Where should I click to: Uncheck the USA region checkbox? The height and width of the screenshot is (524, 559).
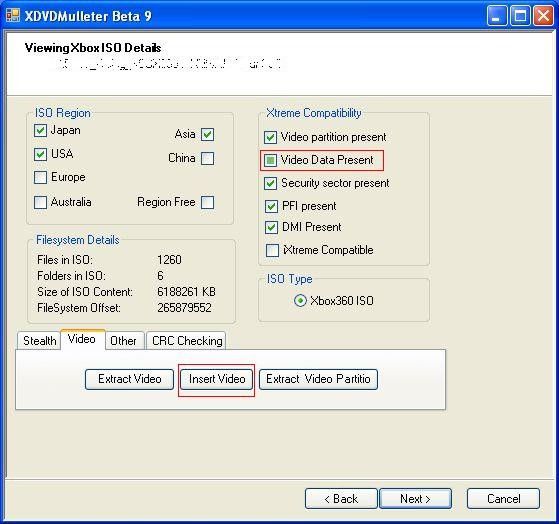click(x=40, y=154)
